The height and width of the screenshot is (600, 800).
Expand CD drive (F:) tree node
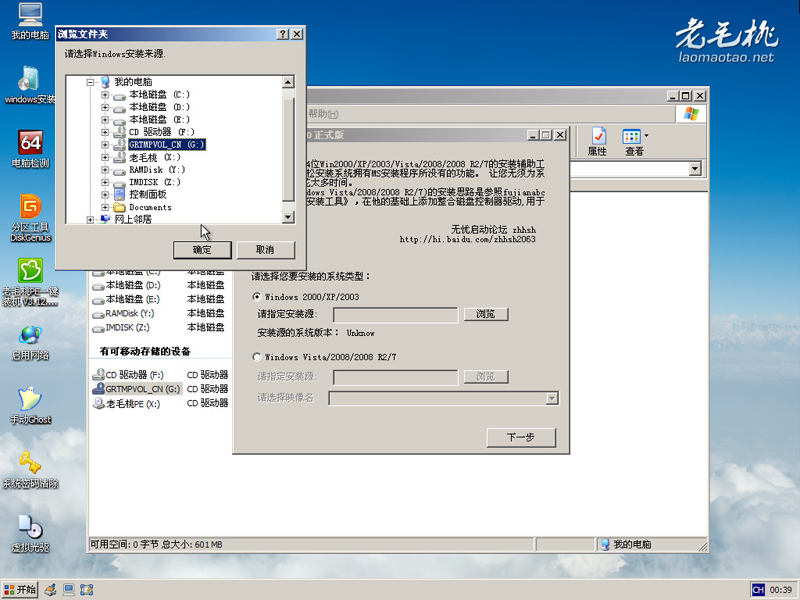click(105, 132)
